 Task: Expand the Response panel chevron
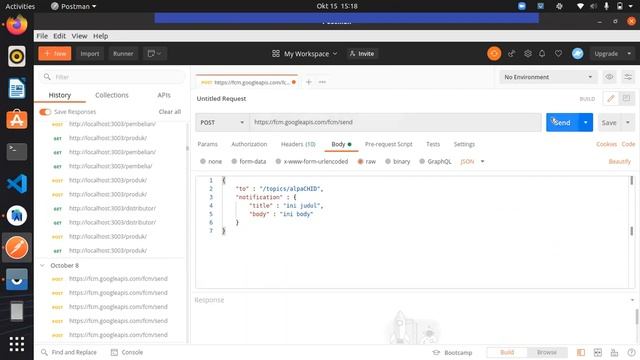coord(632,300)
